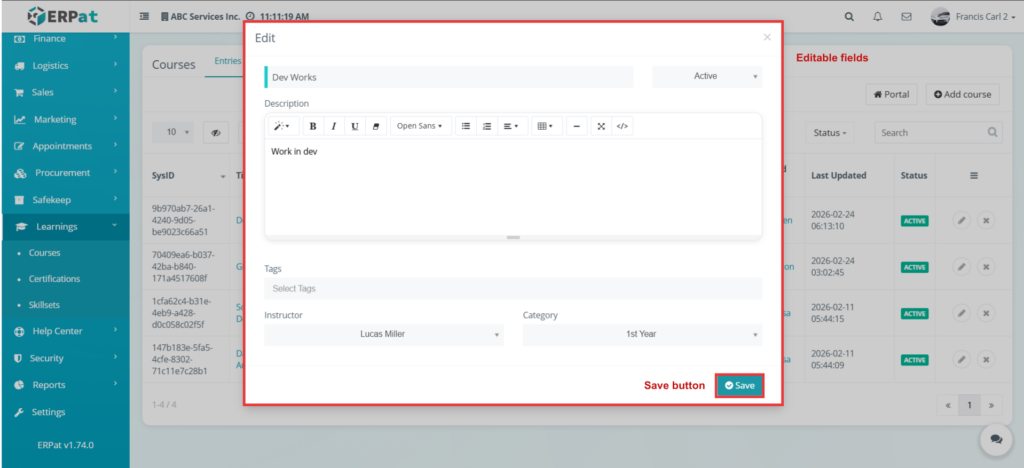1024x468 pixels.
Task: Open the table column menu icon
Action: [974, 176]
